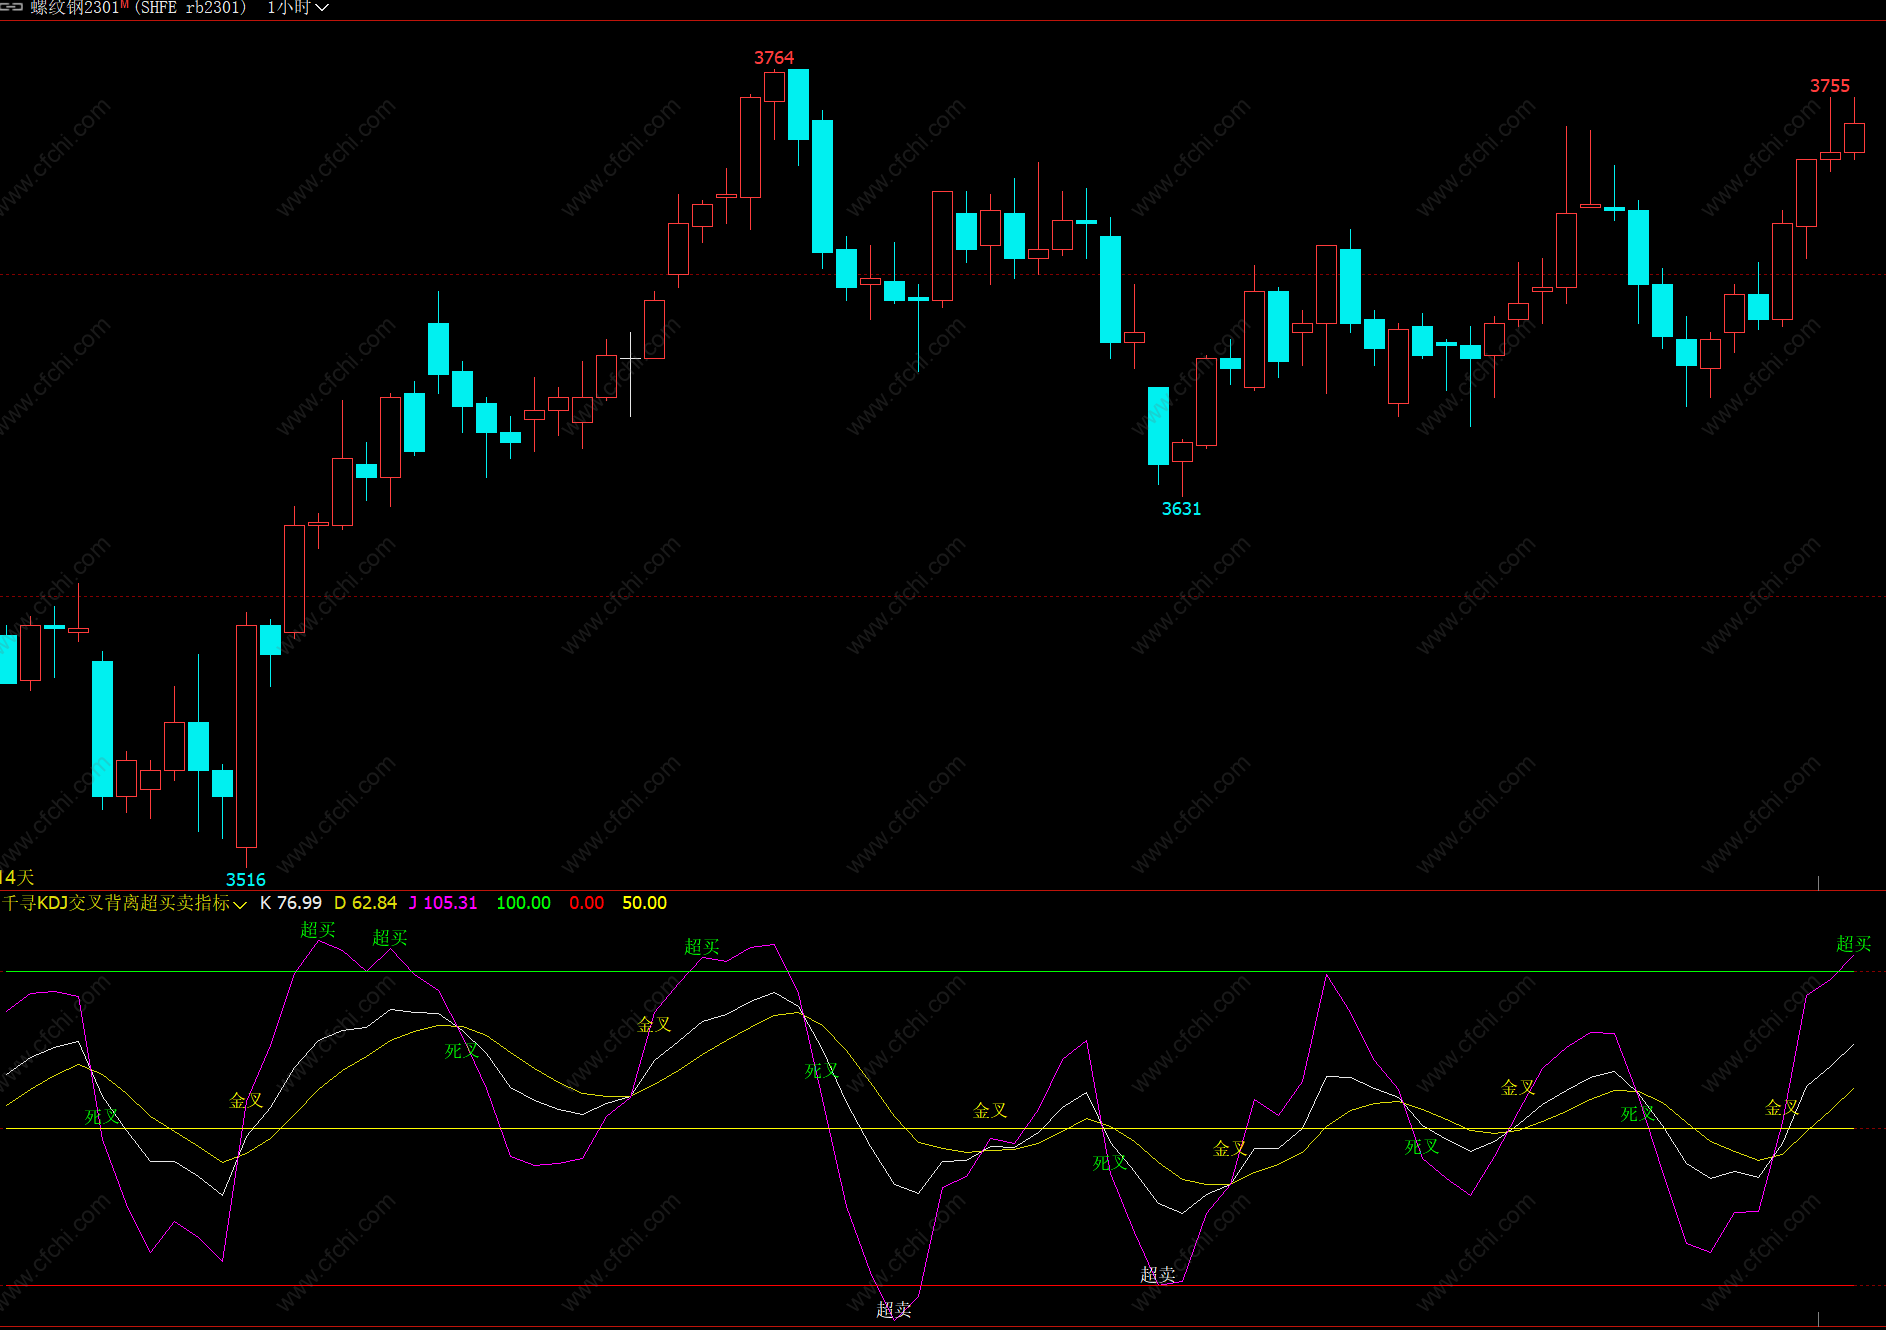Click the (SHFE rb2301) contract code
This screenshot has height=1330, width=1886.
(190, 8)
